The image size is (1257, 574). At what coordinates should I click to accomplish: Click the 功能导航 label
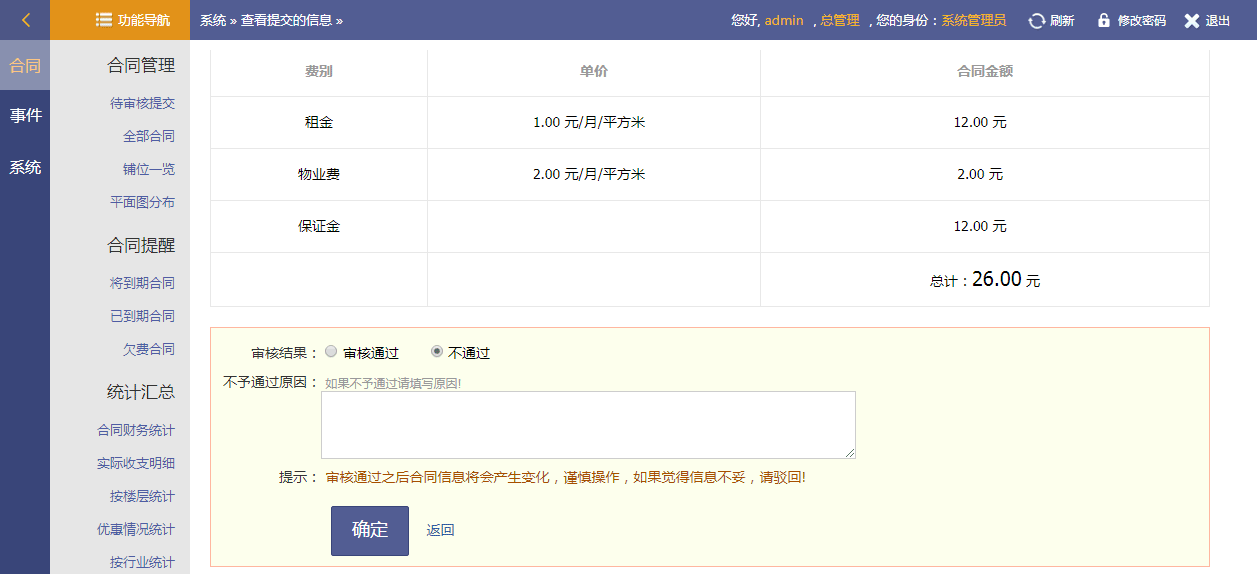[x=144, y=20]
